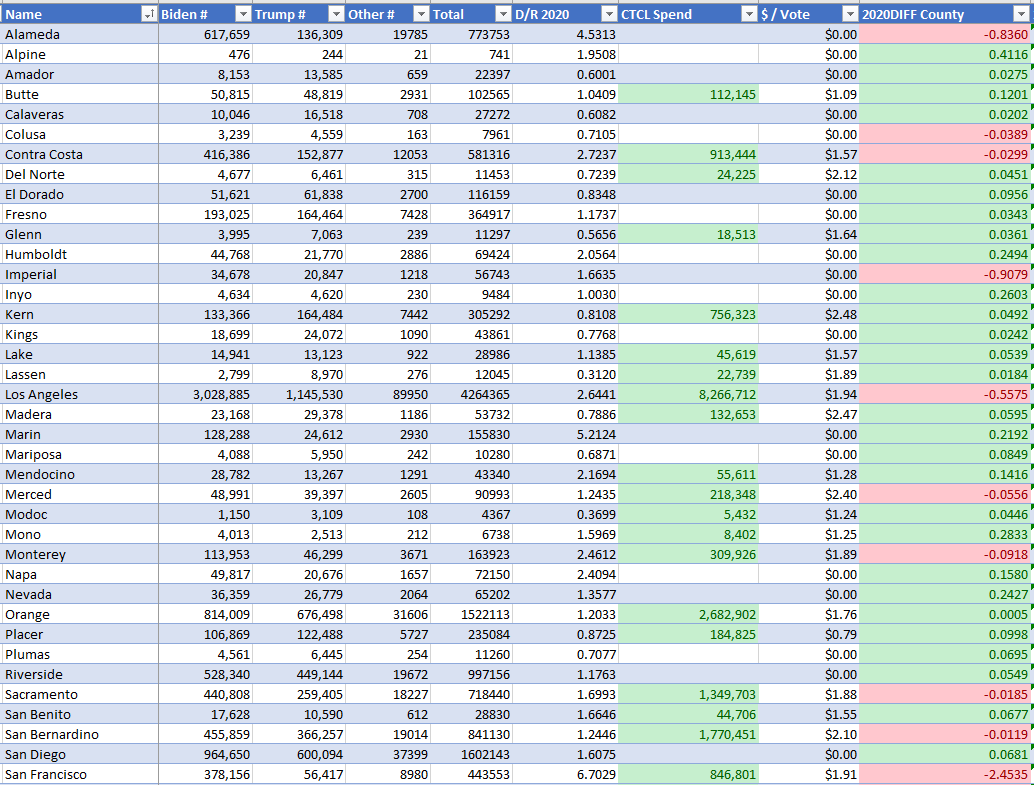Select 2020DIFF value 0.4116 for Alpine
This screenshot has width=1034, height=785.
point(945,55)
